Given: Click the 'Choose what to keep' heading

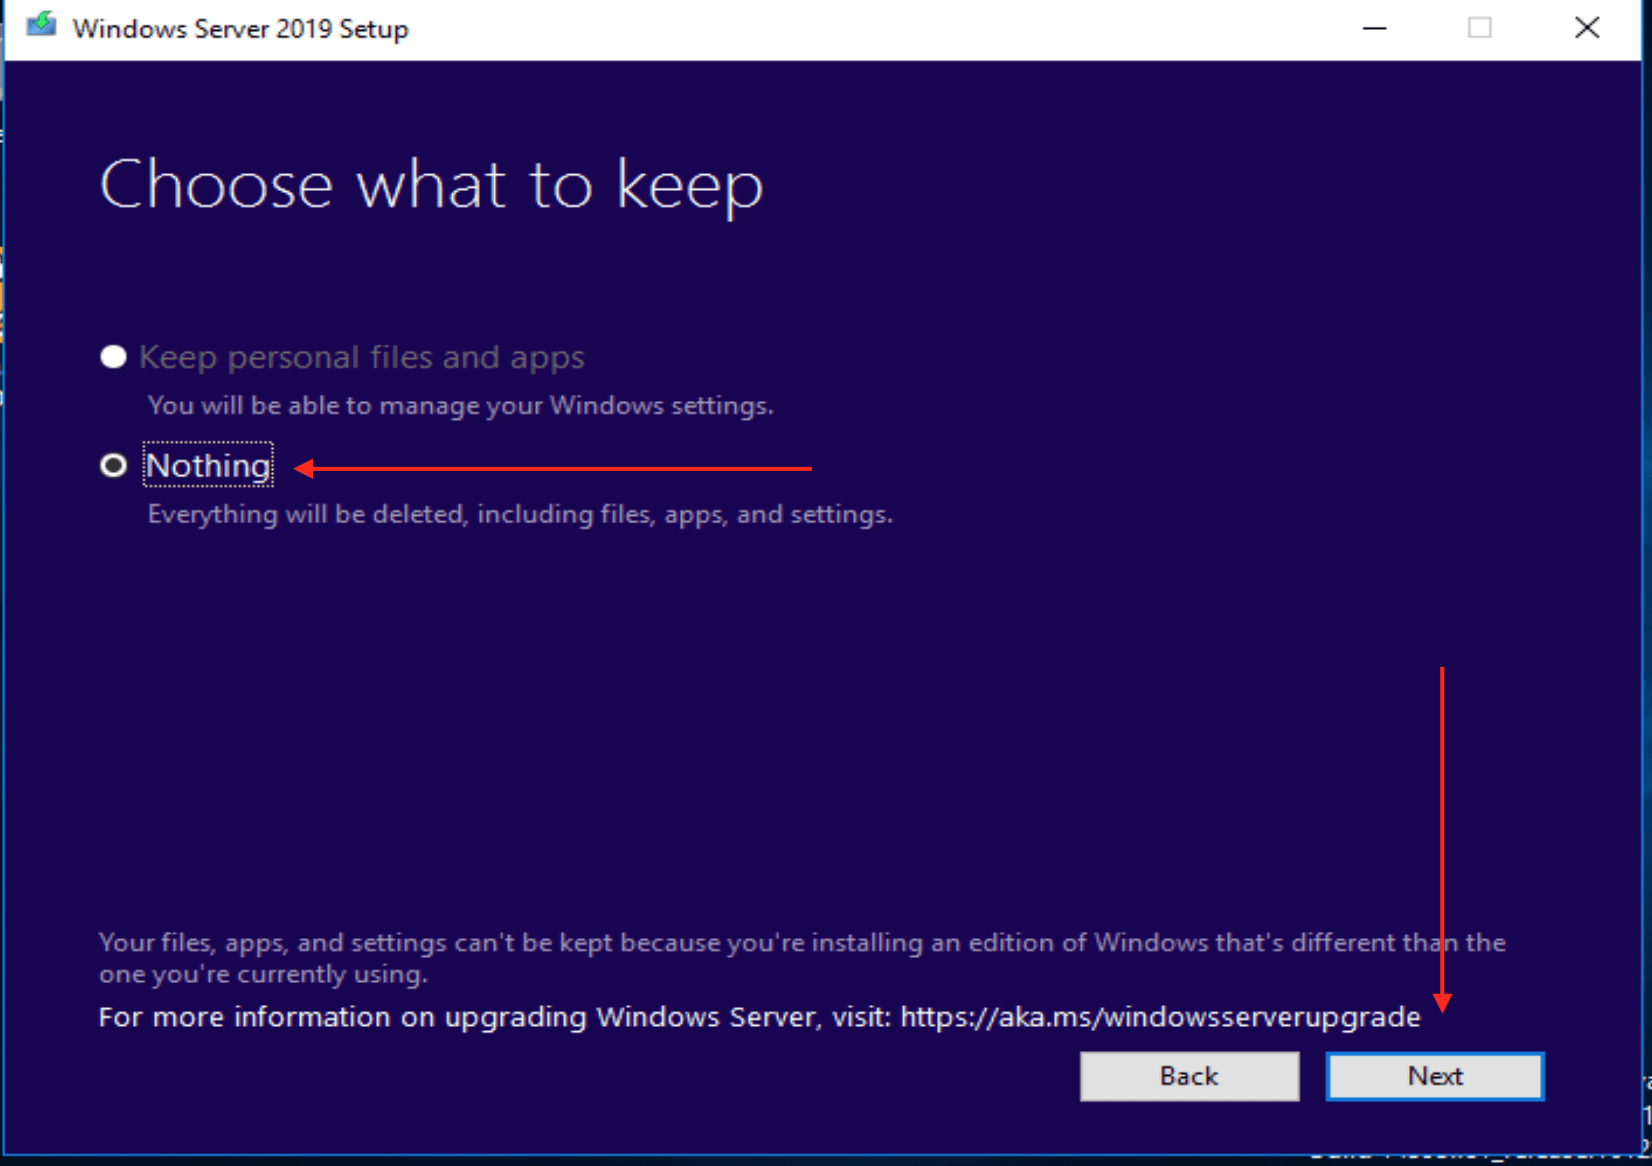Looking at the screenshot, I should [x=431, y=186].
